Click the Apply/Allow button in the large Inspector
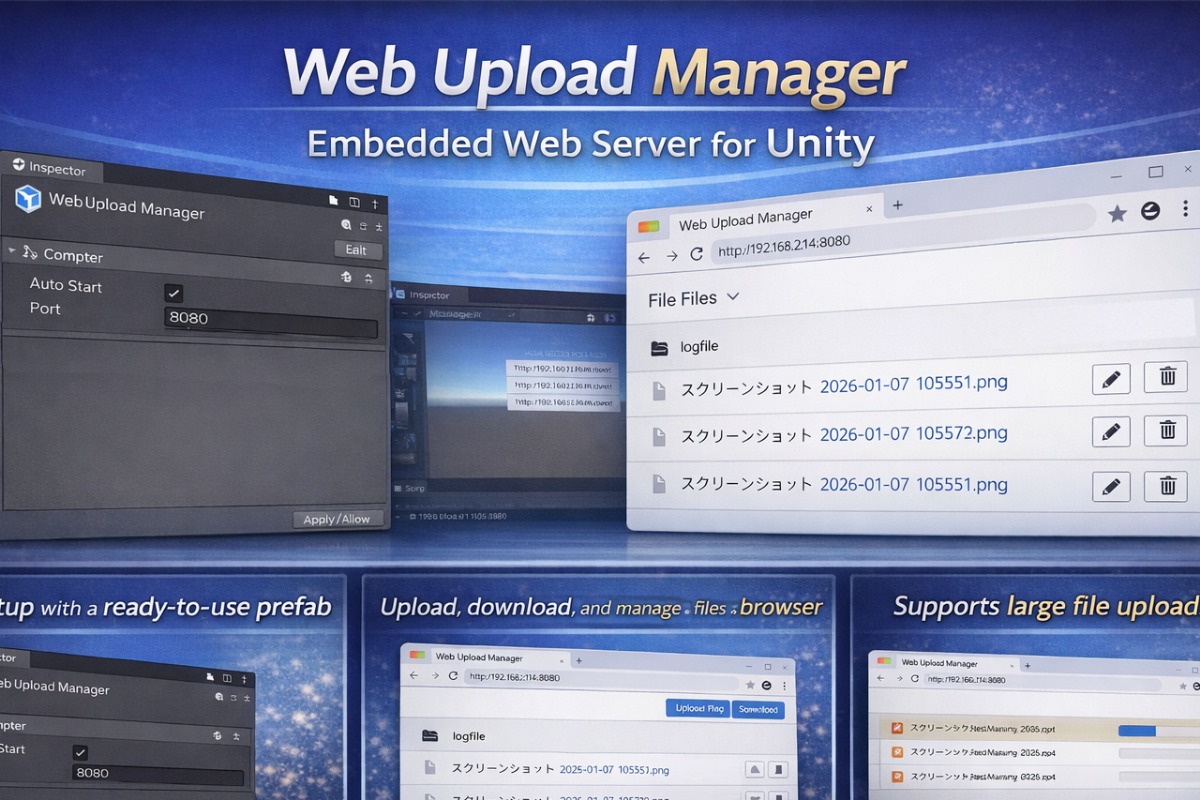 pyautogui.click(x=338, y=519)
